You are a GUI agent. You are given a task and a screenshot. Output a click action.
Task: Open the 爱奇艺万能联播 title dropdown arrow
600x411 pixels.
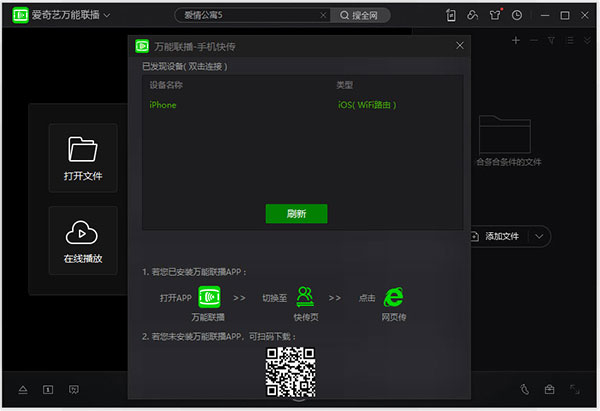[x=107, y=15]
